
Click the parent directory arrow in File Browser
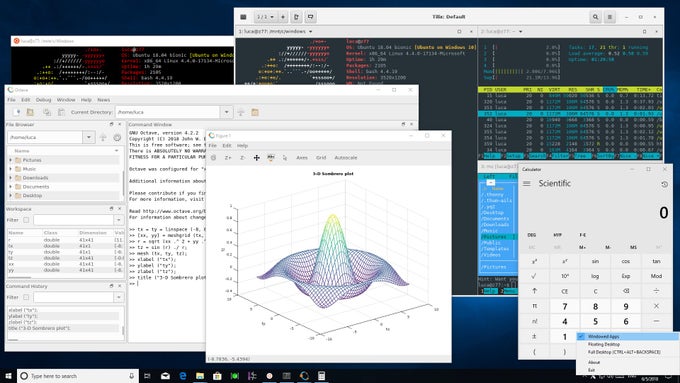click(103, 137)
